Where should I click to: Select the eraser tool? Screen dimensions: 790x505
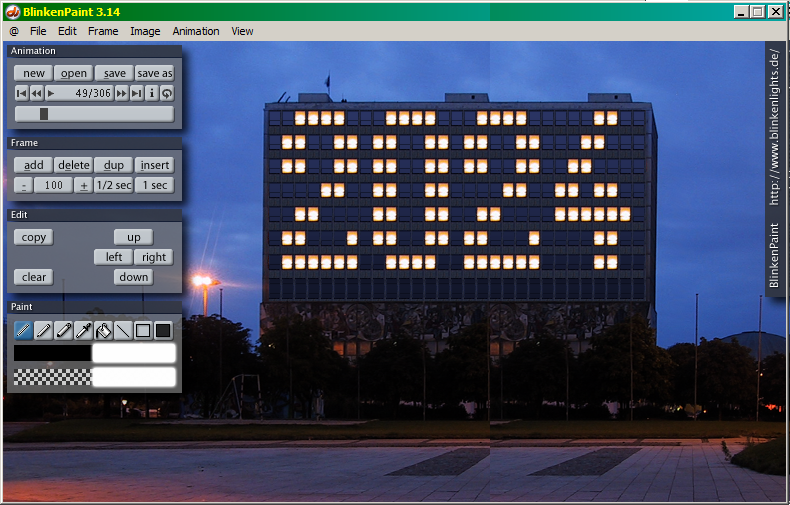[x=63, y=331]
